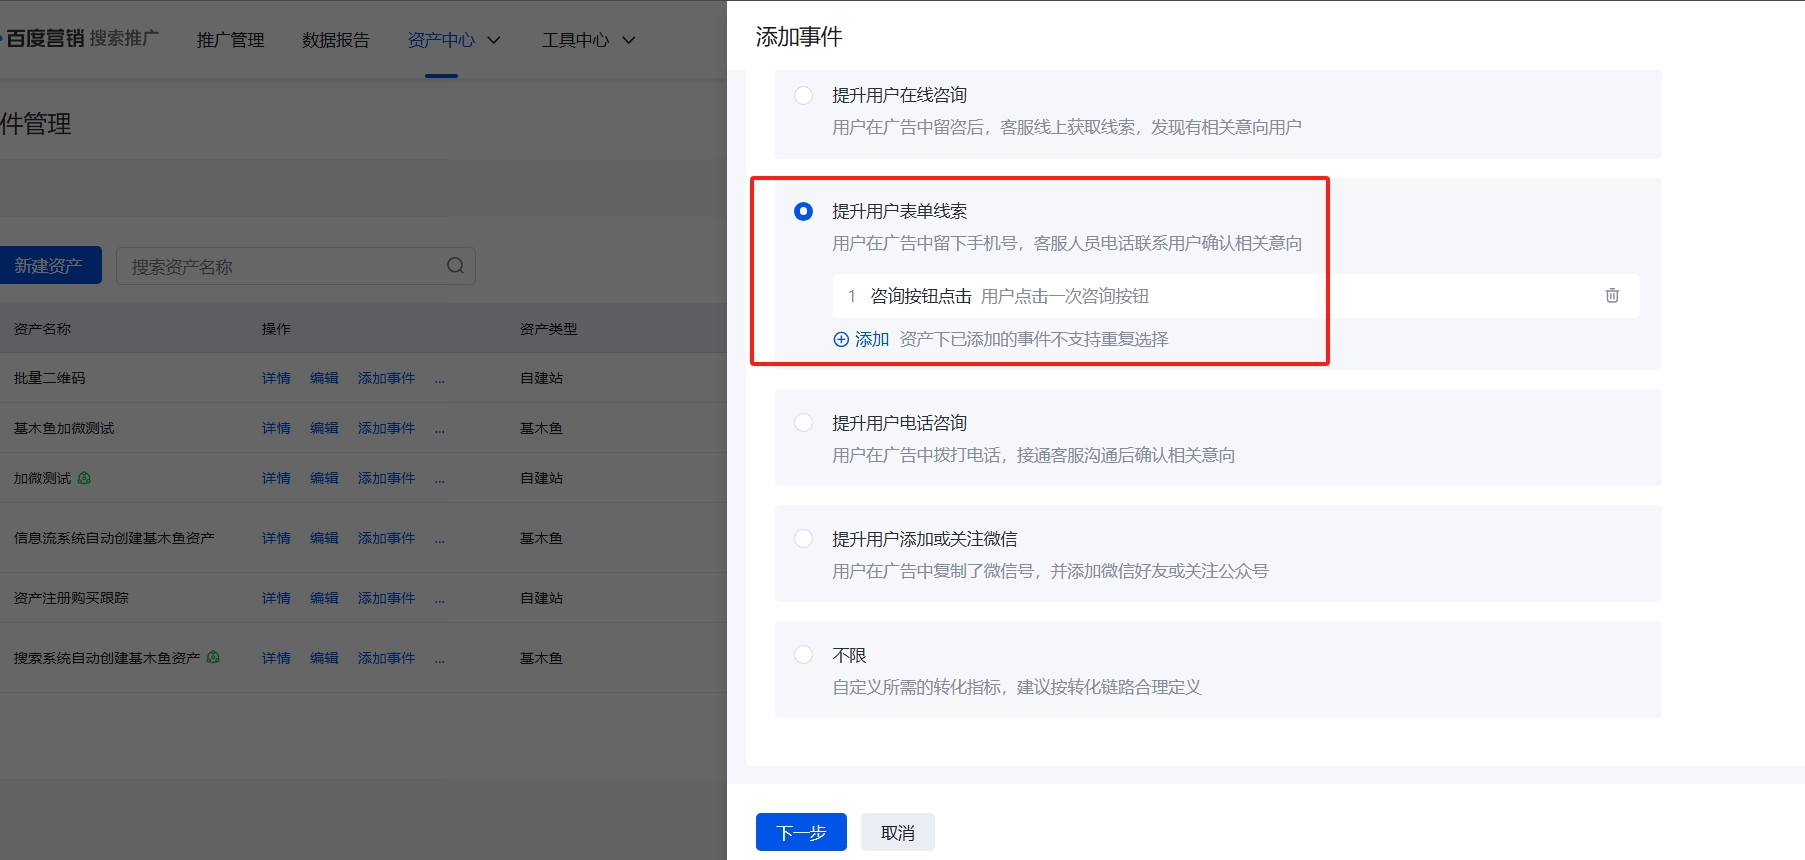The image size is (1805, 860).
Task: Choose the 不限 radio option
Action: 803,655
